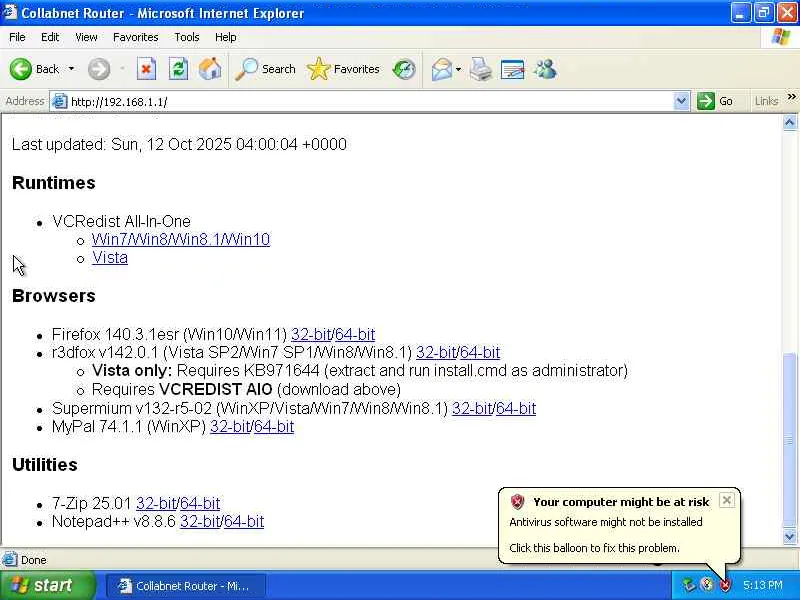The width and height of the screenshot is (800, 600).
Task: Open the Messenger people icon
Action: (545, 69)
